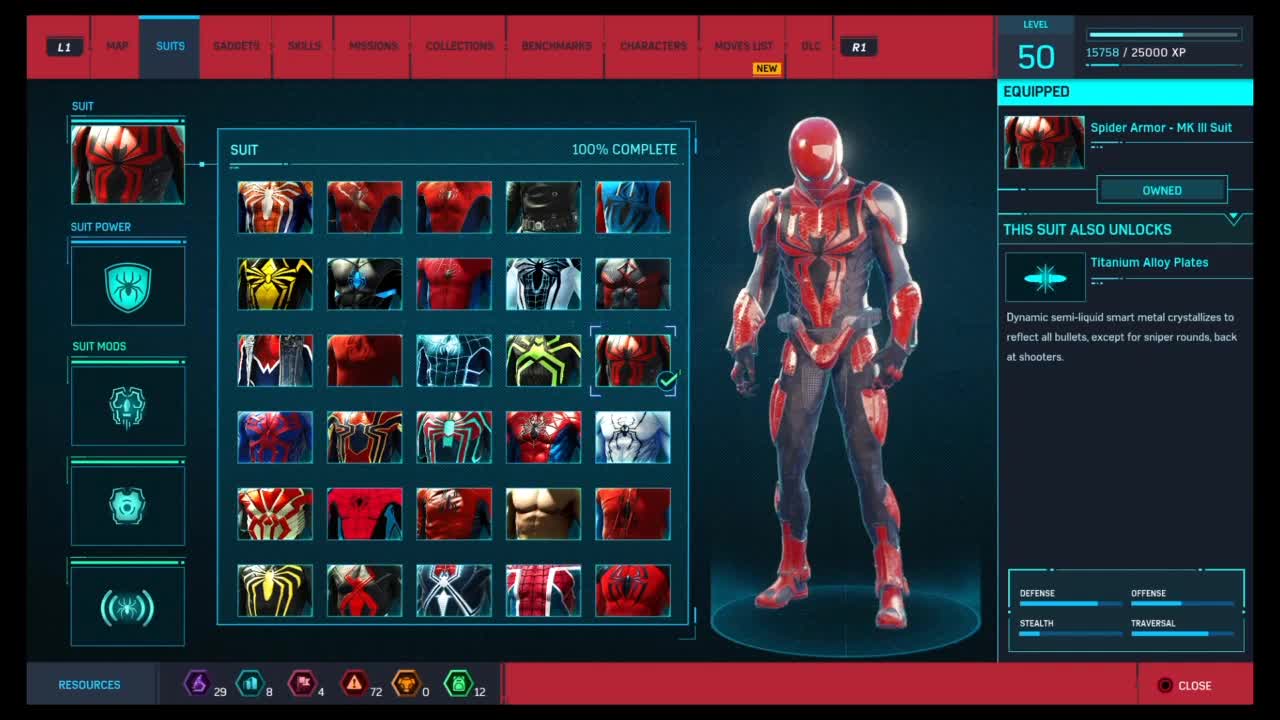Viewport: 1280px width, 720px height.
Task: Pick the Velocity suit with teal chest emblem
Action: coord(454,438)
